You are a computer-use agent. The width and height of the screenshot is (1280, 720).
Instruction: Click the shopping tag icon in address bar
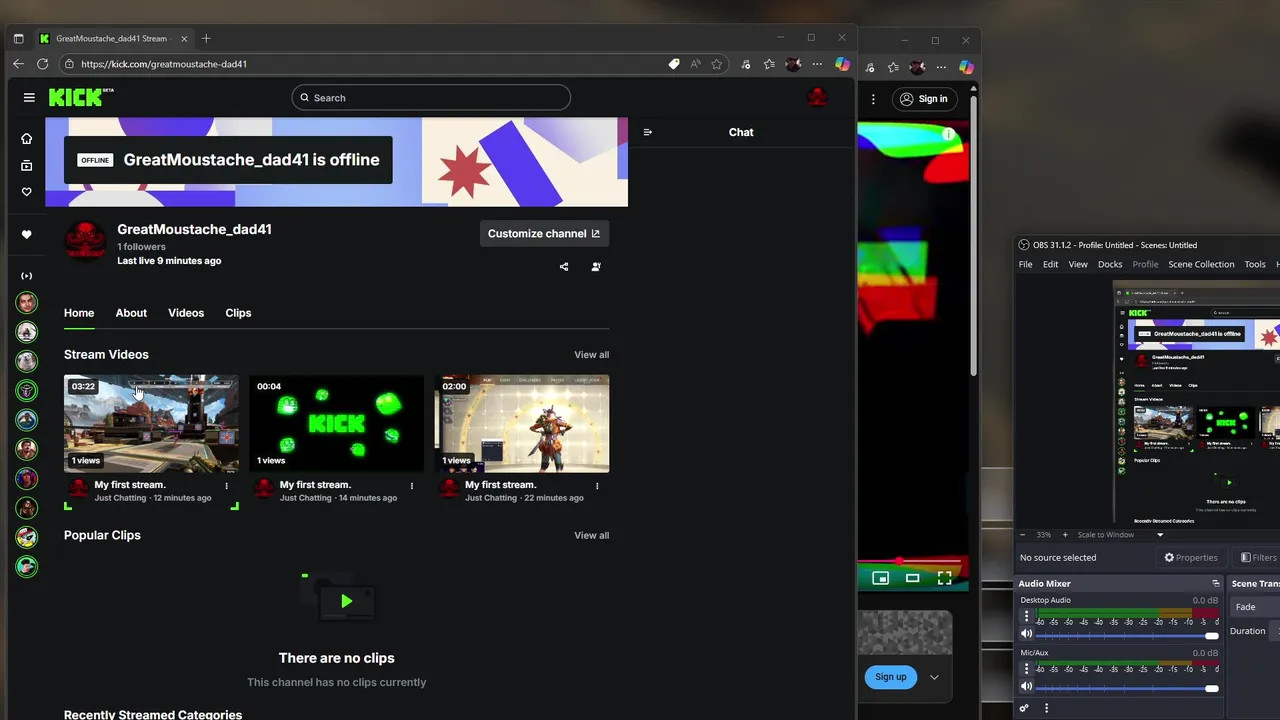click(674, 64)
